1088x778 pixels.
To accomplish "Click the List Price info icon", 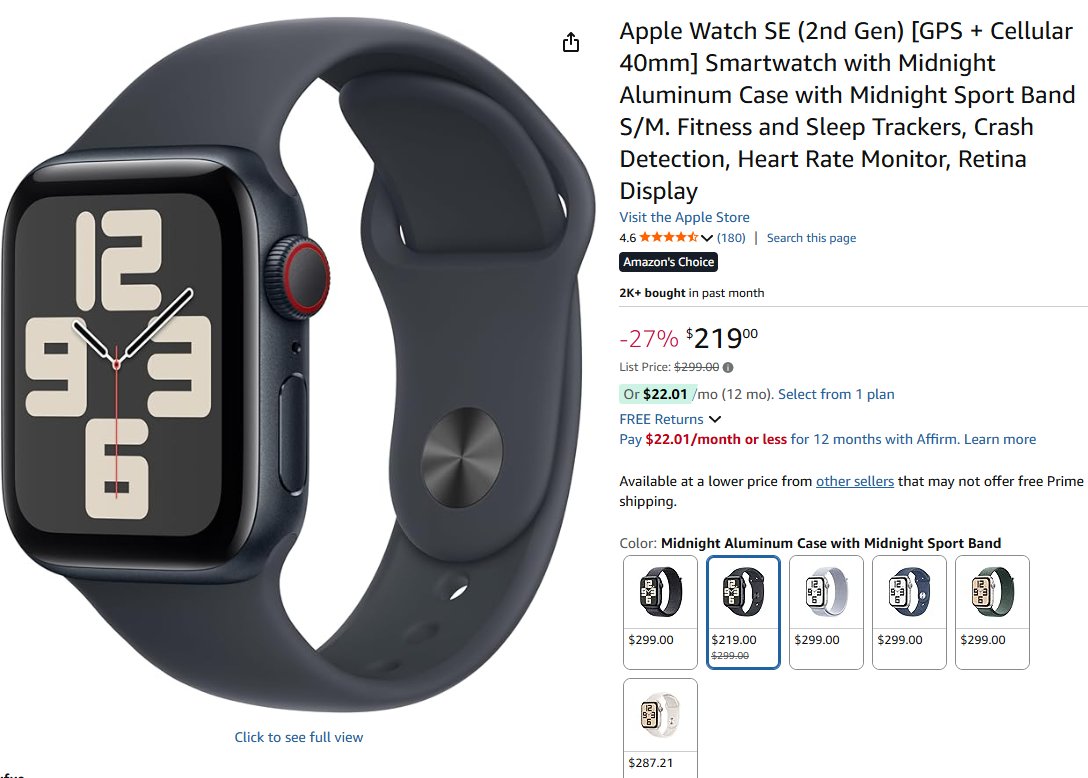I will tap(728, 367).
